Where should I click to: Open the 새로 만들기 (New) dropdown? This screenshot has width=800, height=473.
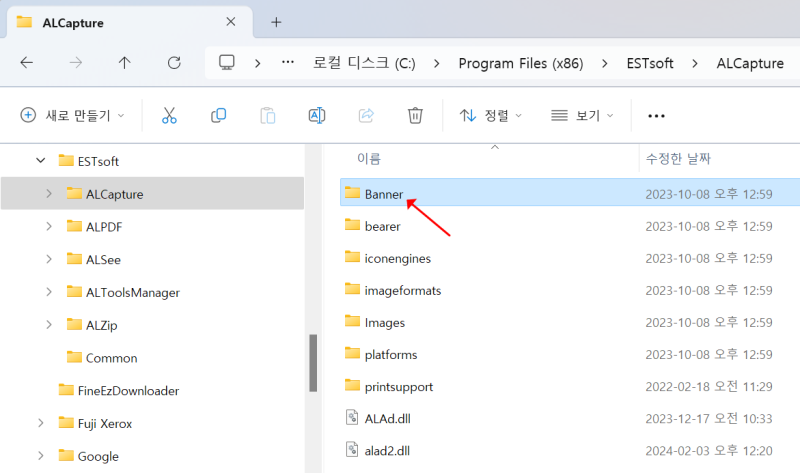point(72,115)
